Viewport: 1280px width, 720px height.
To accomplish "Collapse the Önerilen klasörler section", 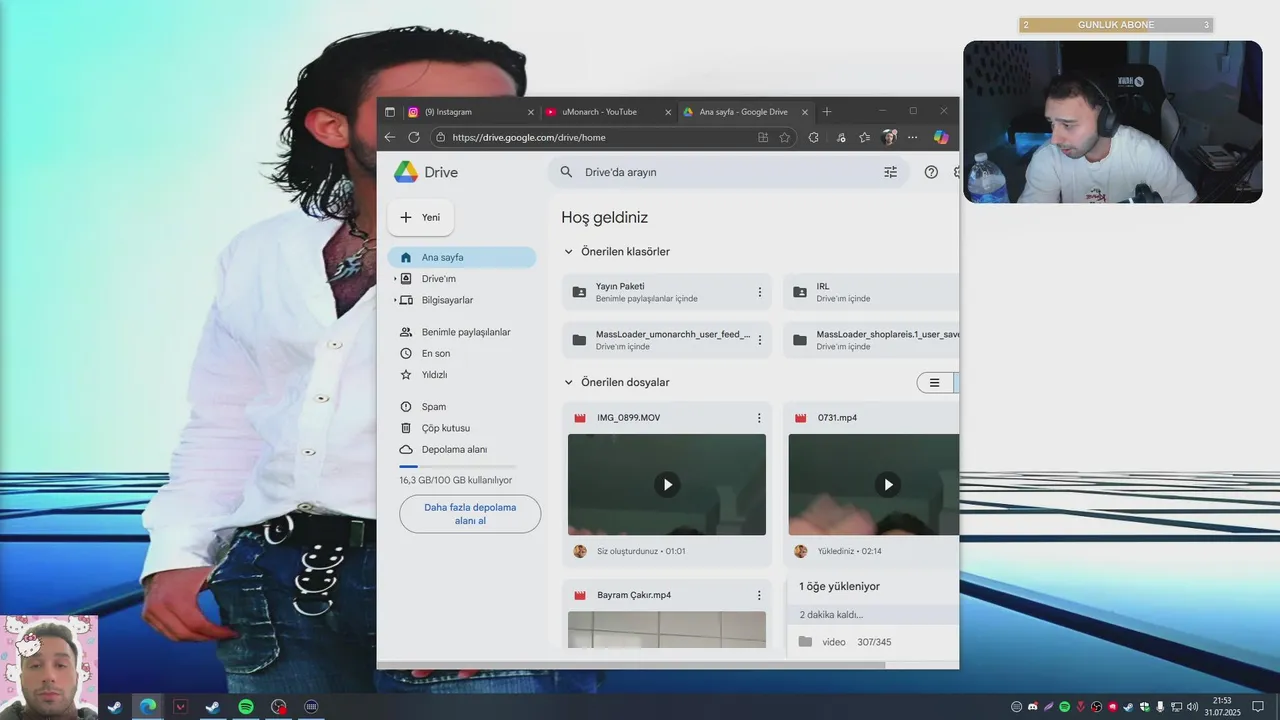I will 568,252.
